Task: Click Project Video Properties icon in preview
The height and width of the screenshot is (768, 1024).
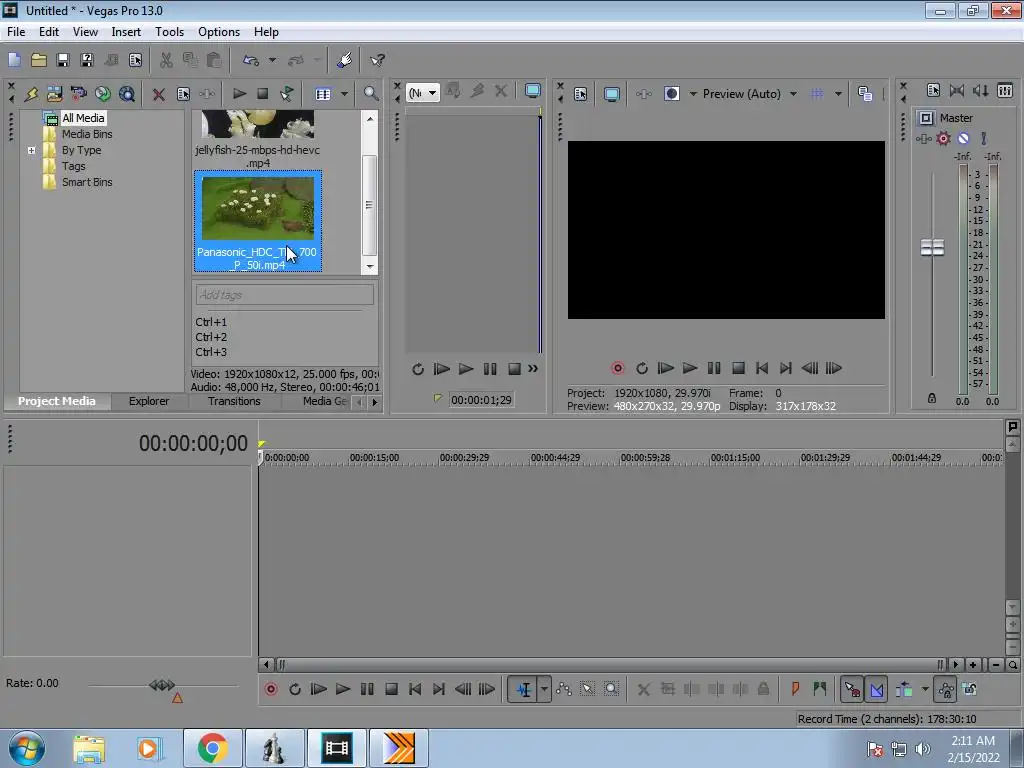Action: coord(581,94)
